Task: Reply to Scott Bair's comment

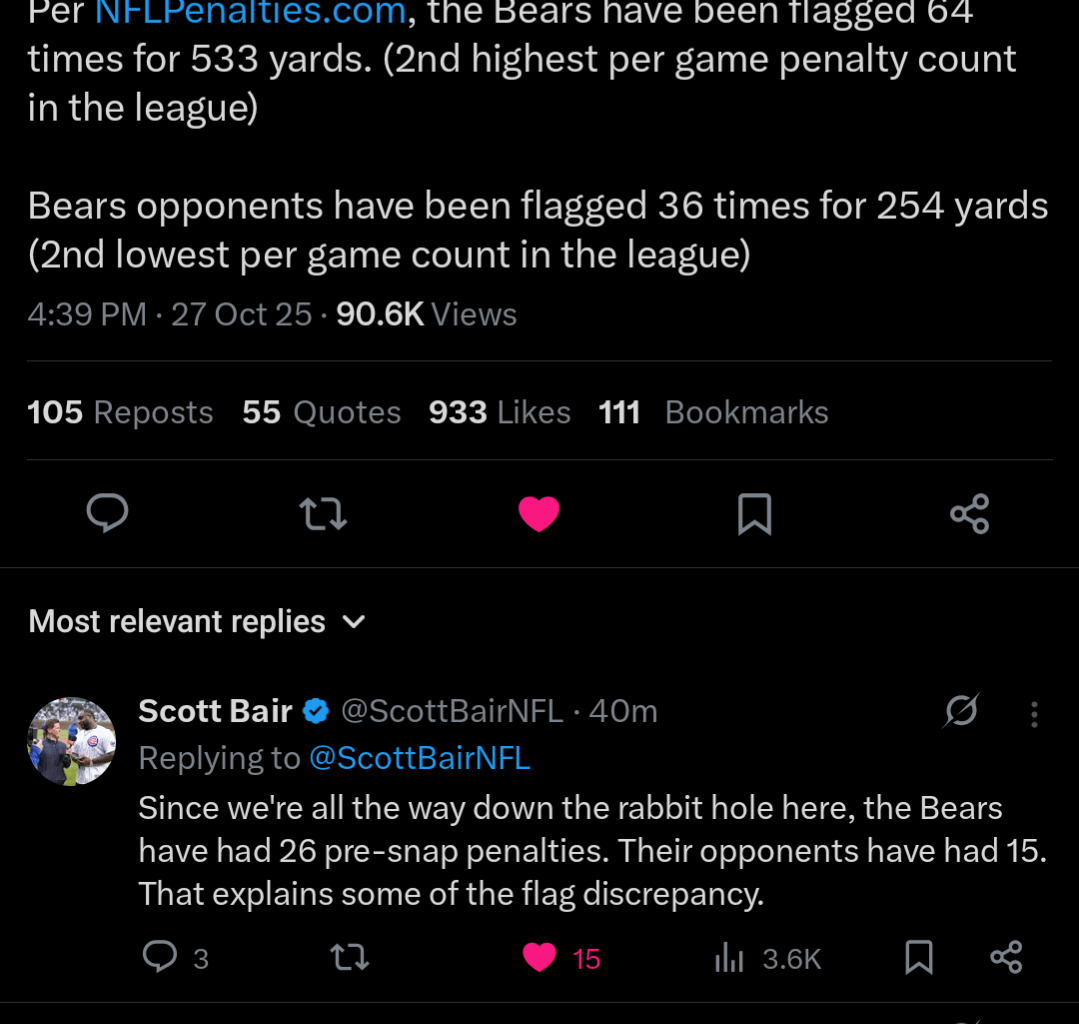Action: point(160,957)
